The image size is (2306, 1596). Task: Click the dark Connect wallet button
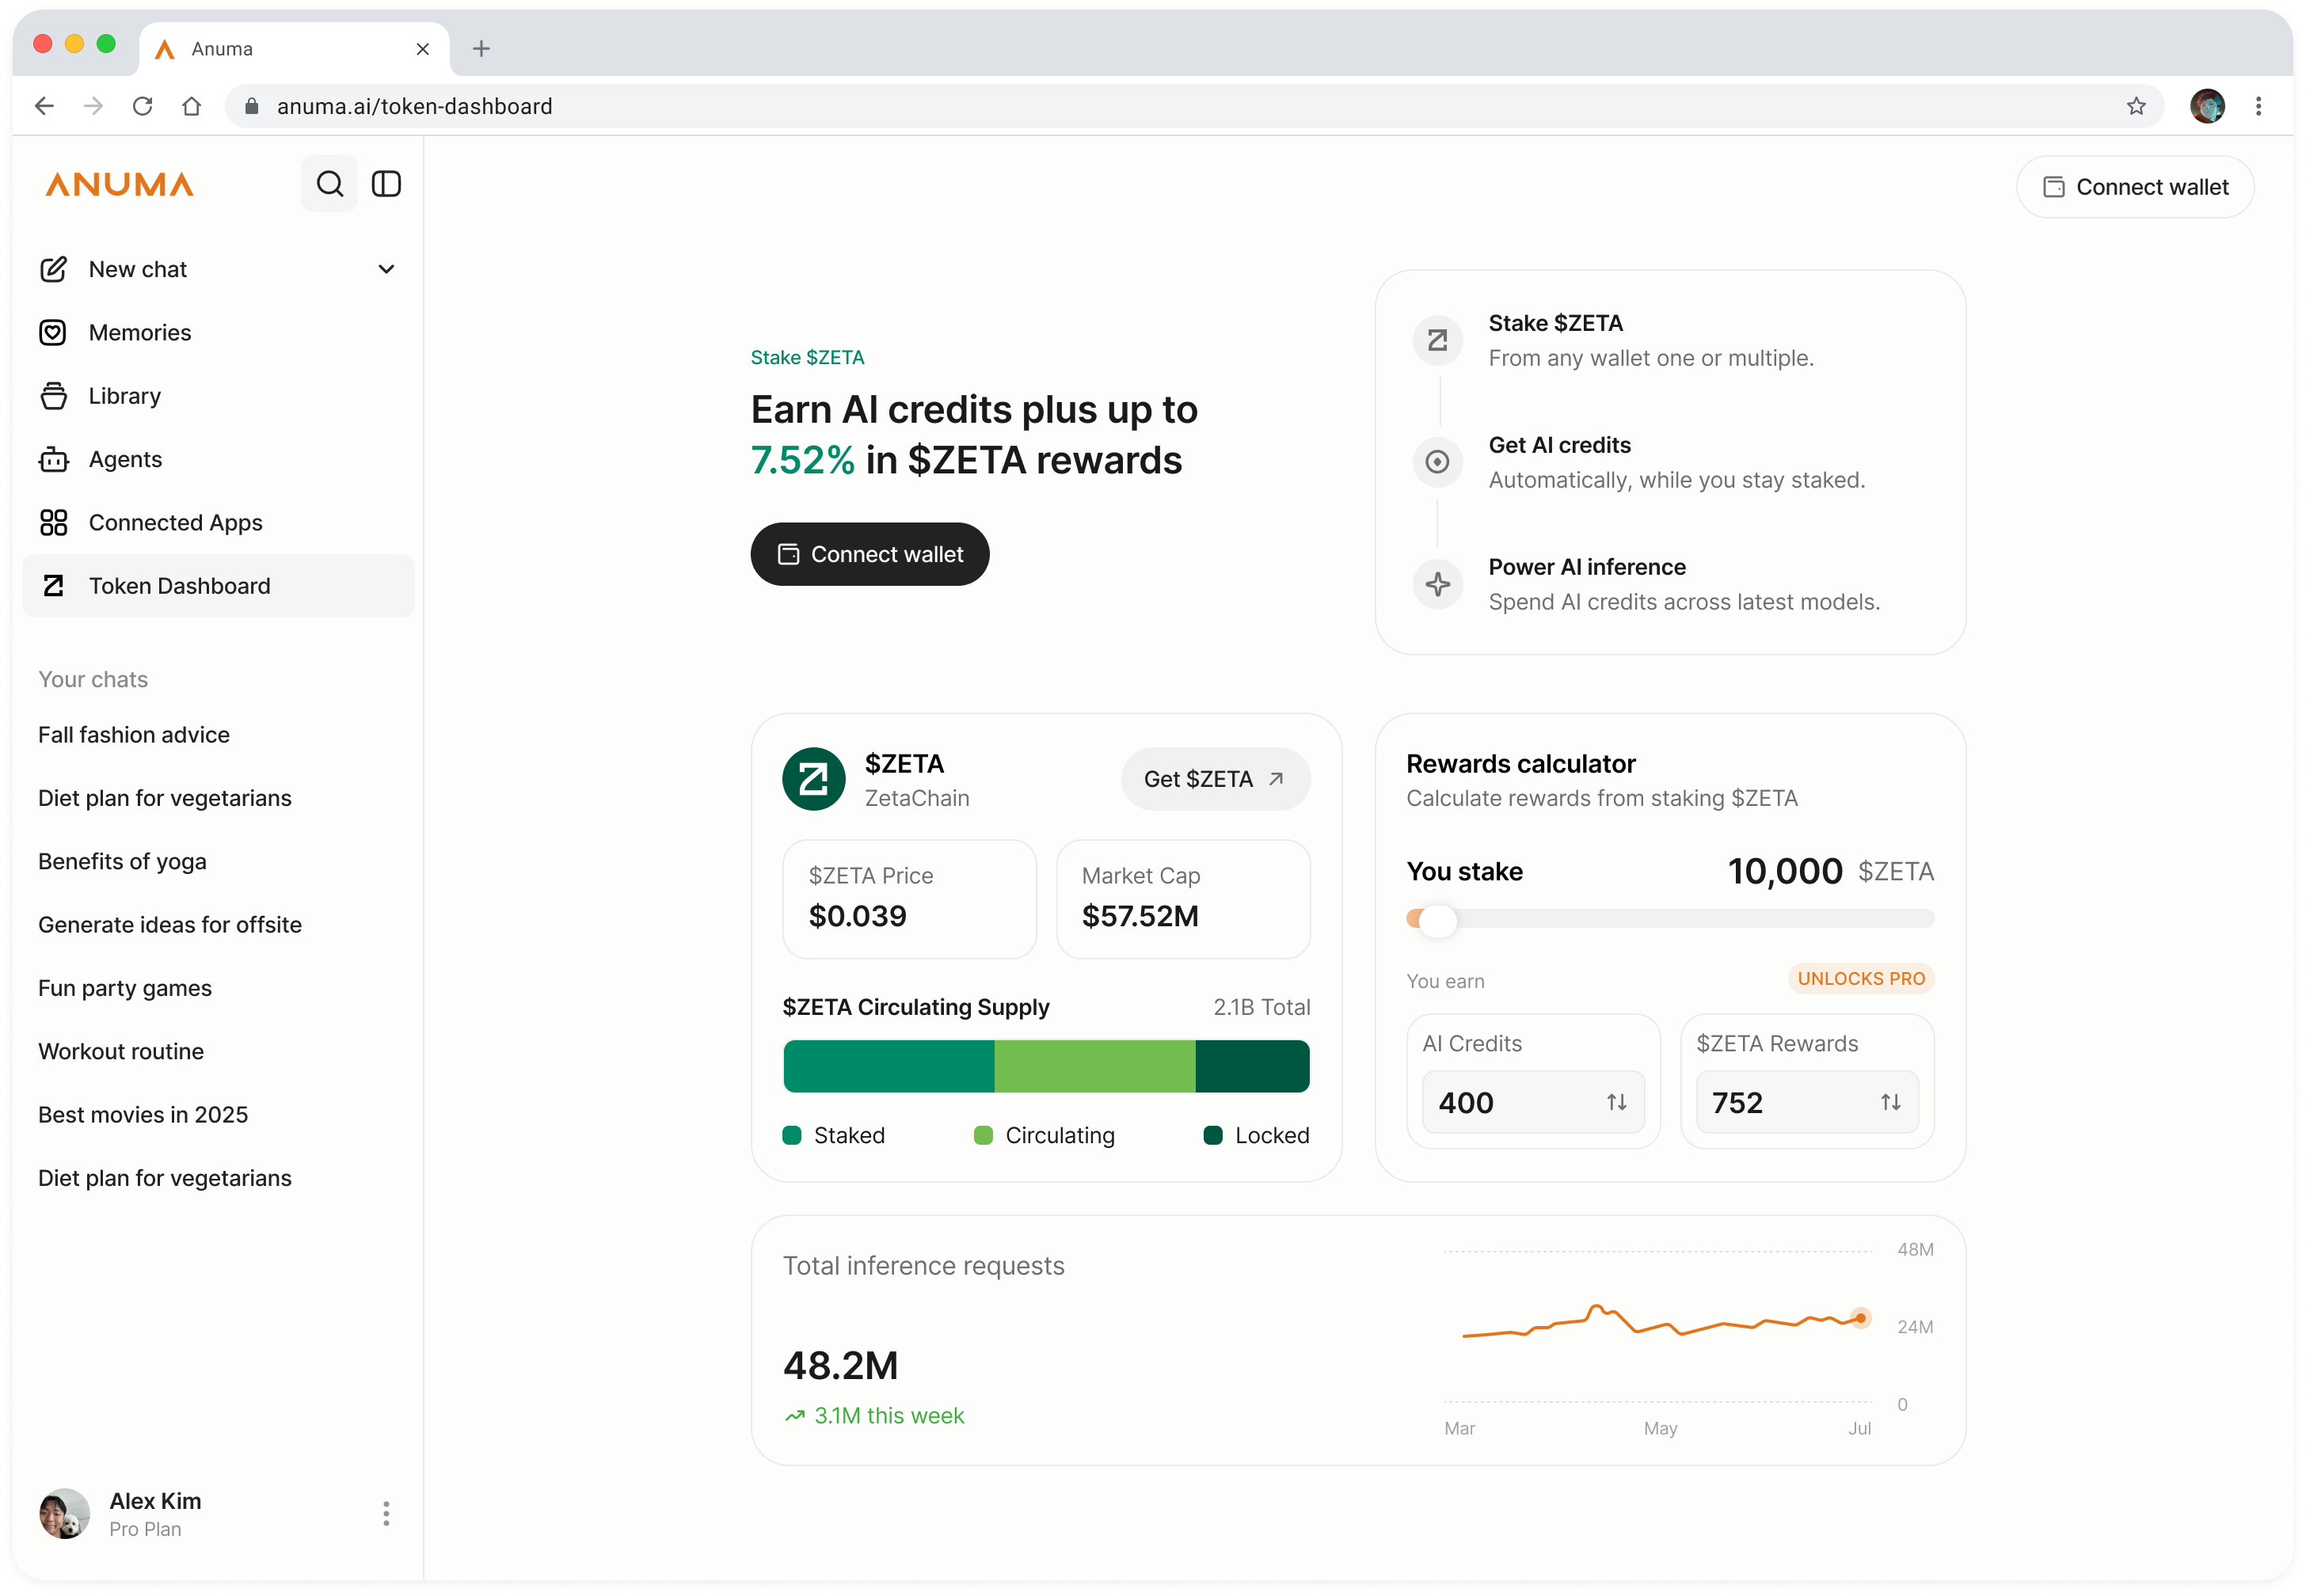click(870, 554)
